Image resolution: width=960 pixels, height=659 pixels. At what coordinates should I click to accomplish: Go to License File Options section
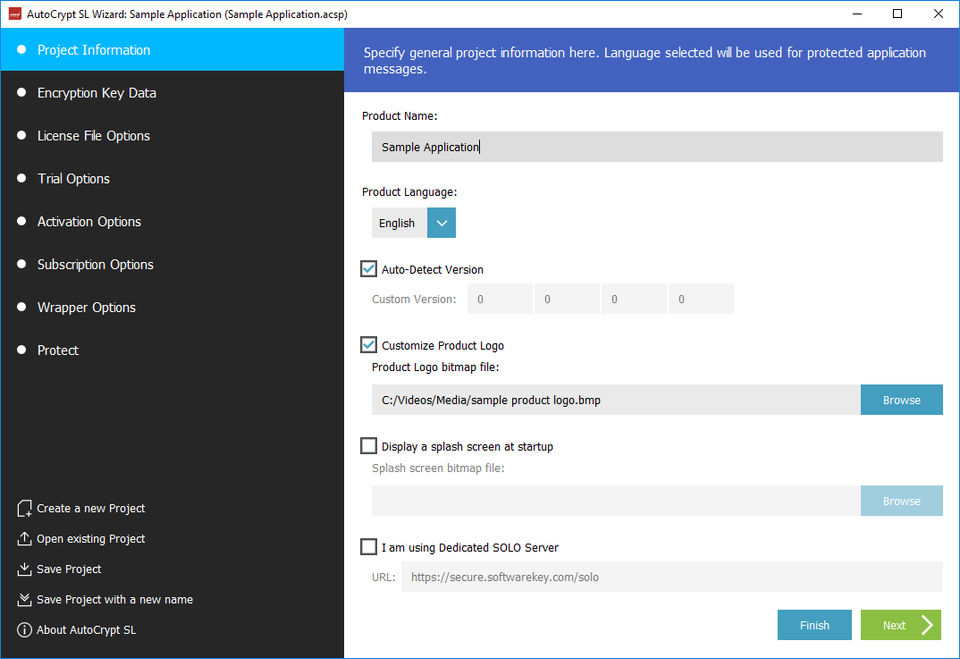pyautogui.click(x=93, y=136)
